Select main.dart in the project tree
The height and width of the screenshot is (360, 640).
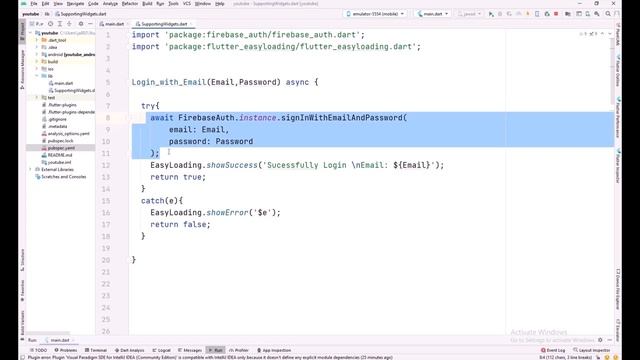pos(61,83)
